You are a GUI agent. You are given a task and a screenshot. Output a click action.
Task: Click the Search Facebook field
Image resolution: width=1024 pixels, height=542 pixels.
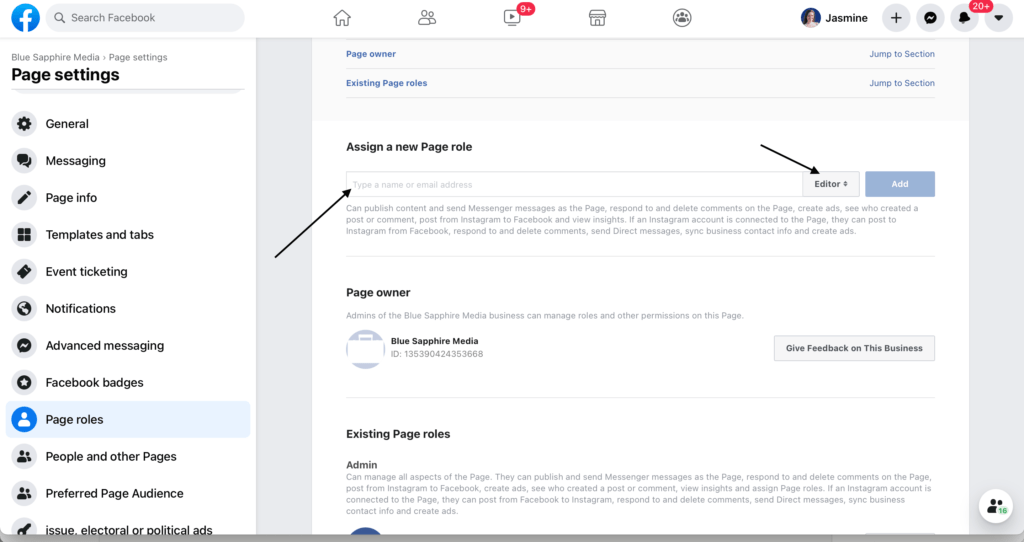click(145, 18)
